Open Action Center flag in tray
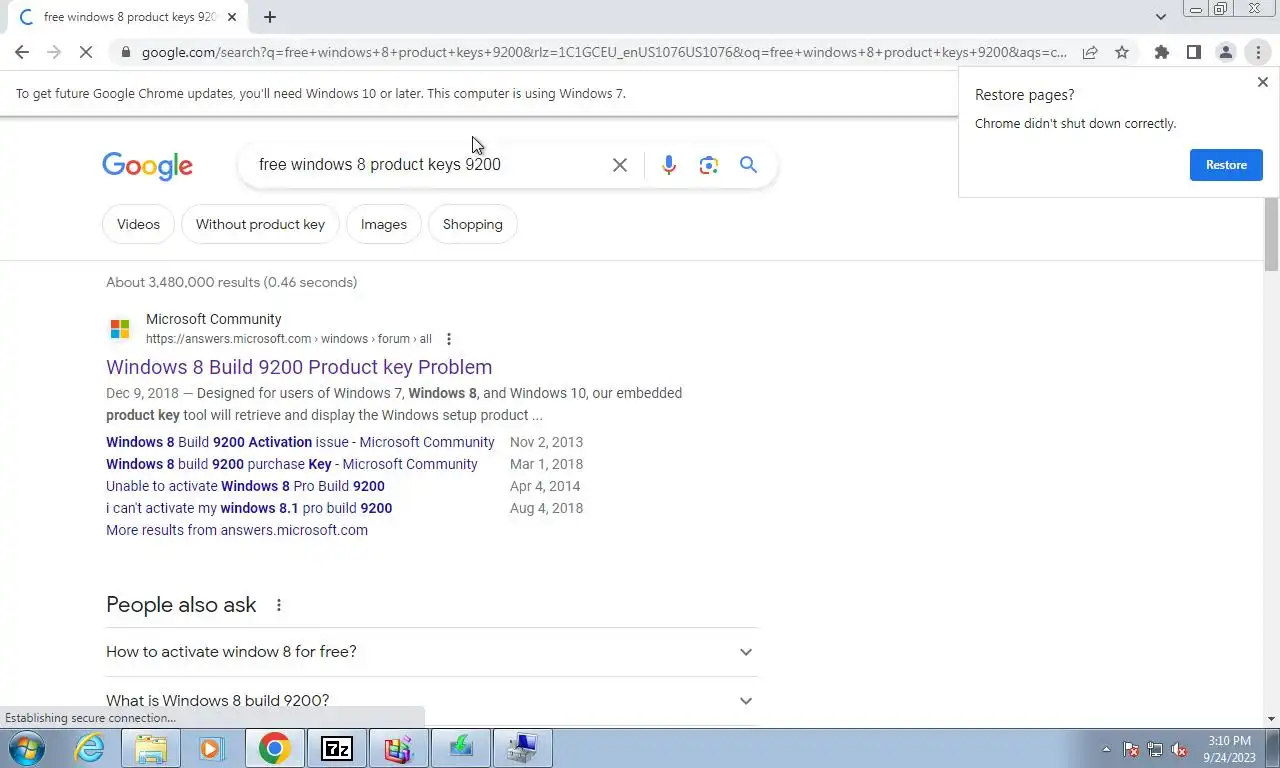This screenshot has width=1280, height=768. [1131, 749]
